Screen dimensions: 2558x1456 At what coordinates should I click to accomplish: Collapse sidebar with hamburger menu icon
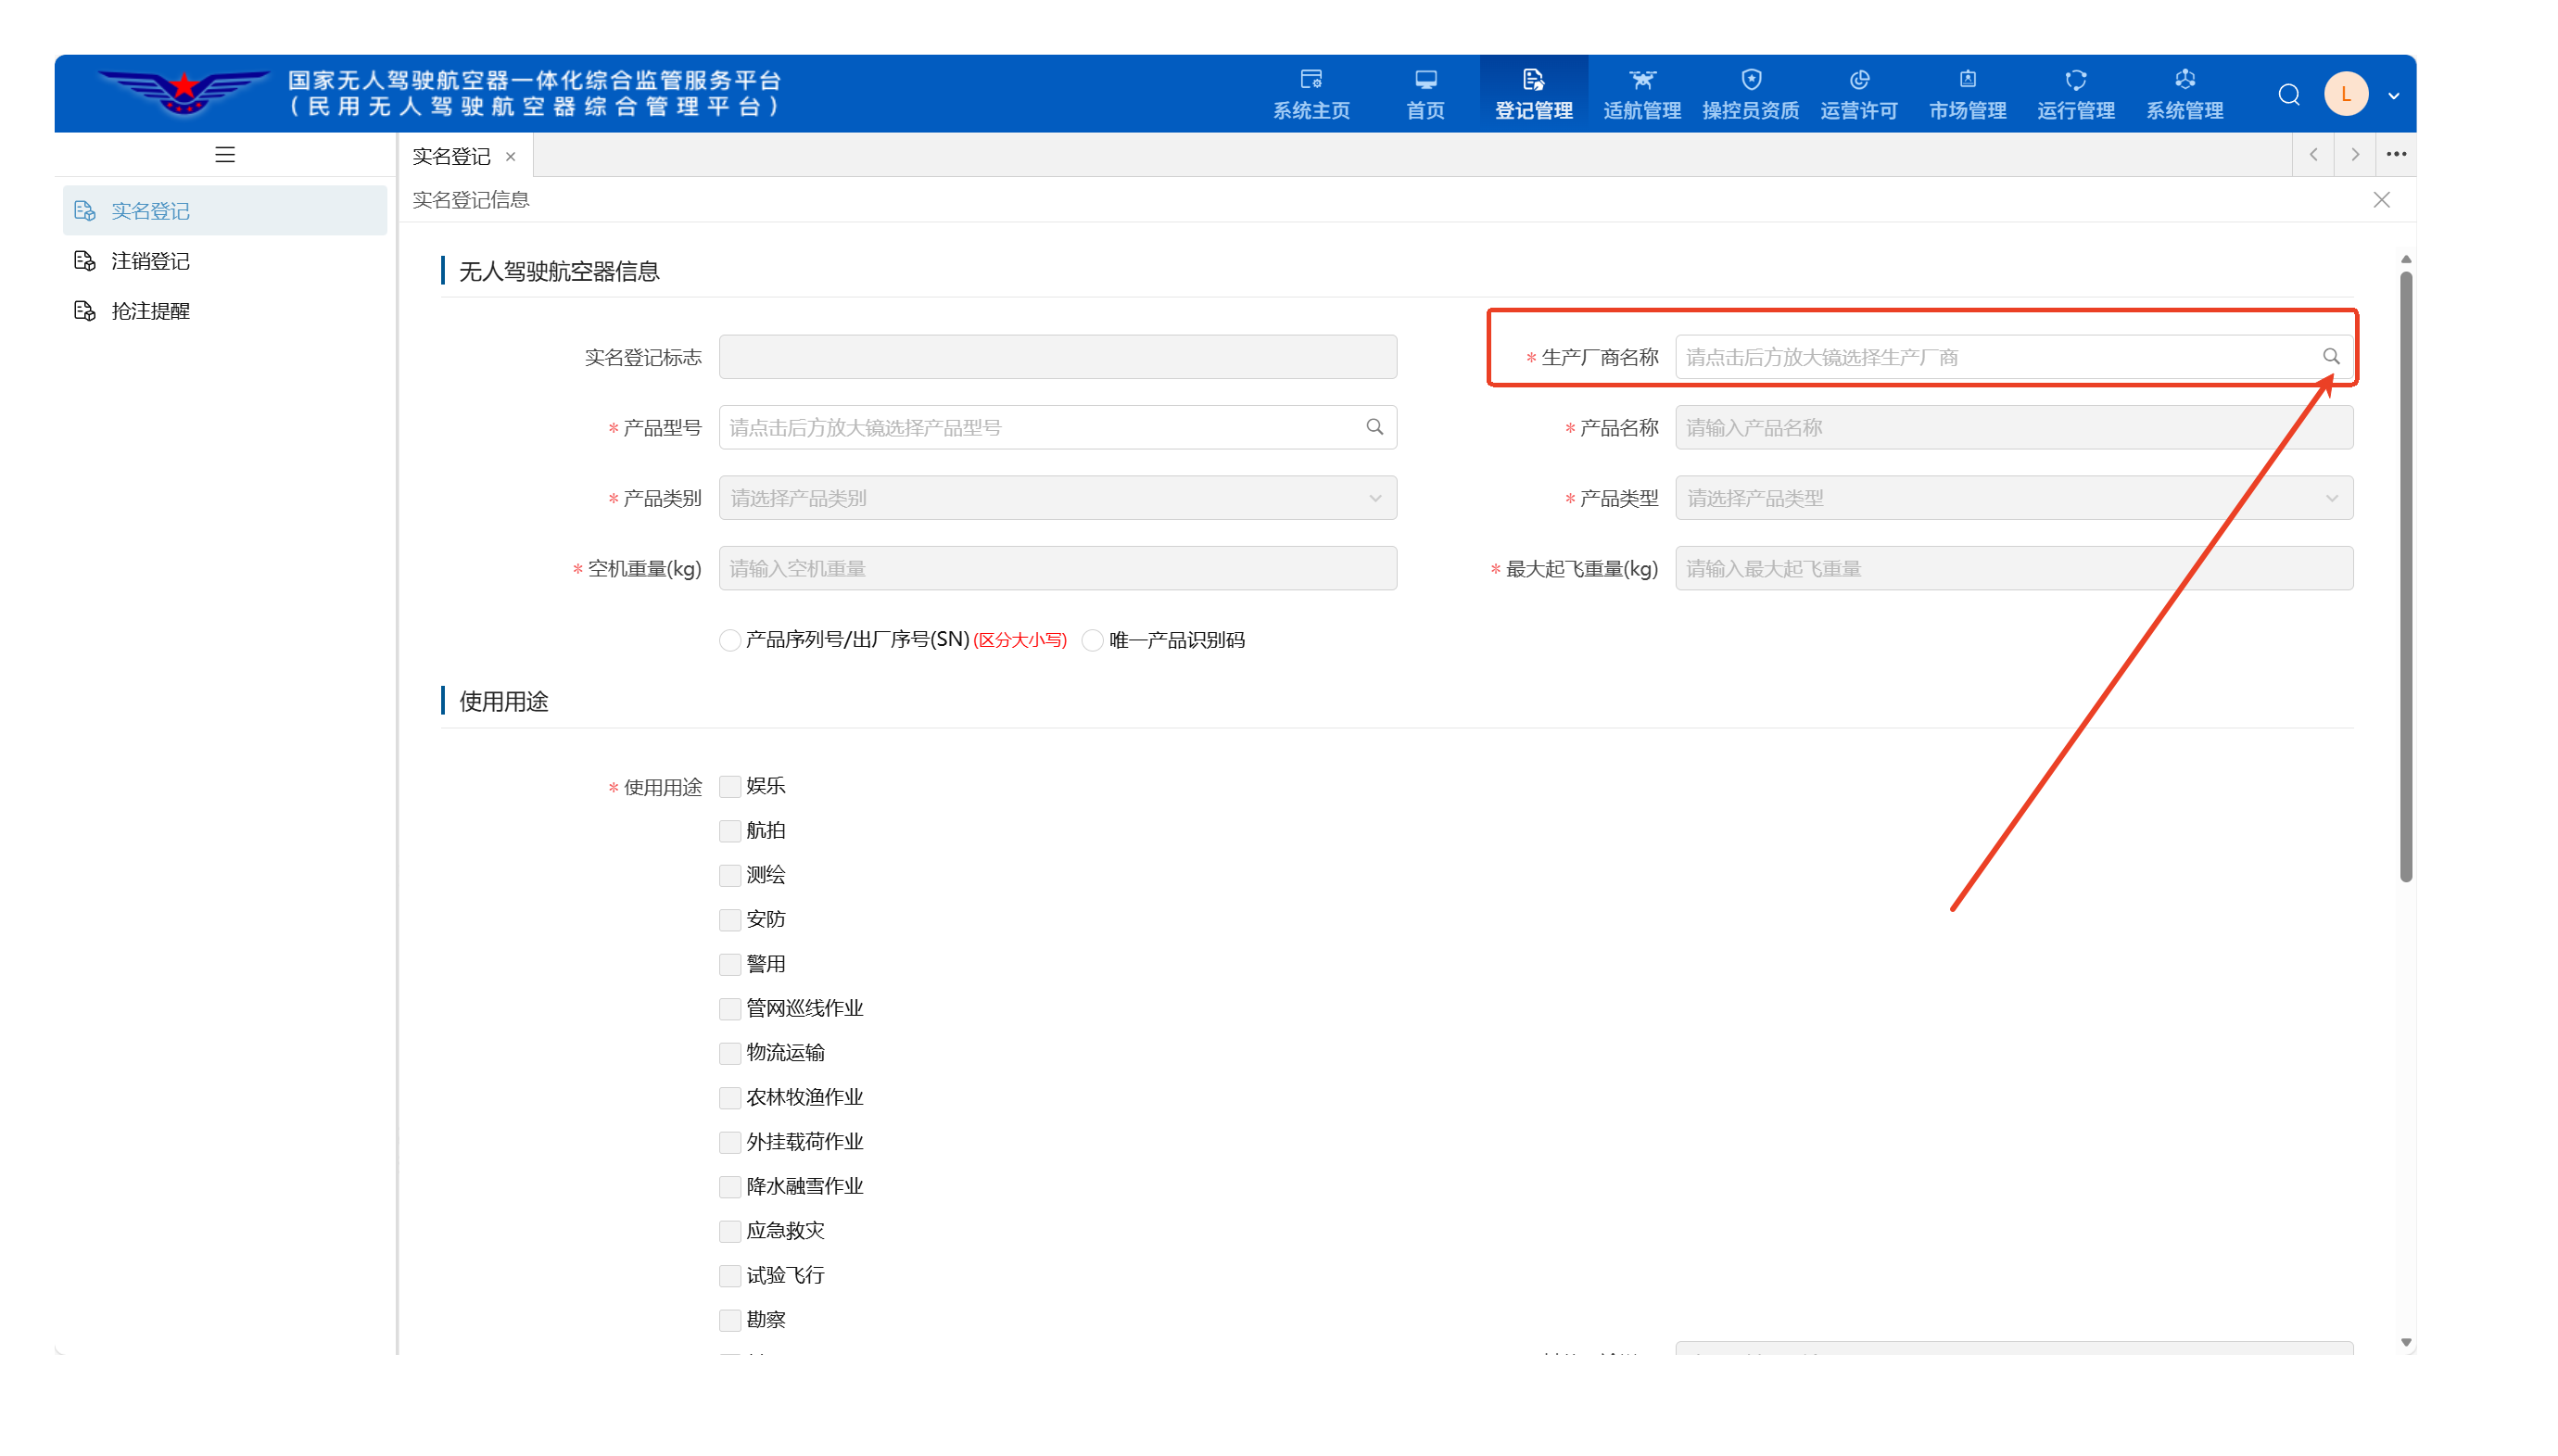[225, 155]
